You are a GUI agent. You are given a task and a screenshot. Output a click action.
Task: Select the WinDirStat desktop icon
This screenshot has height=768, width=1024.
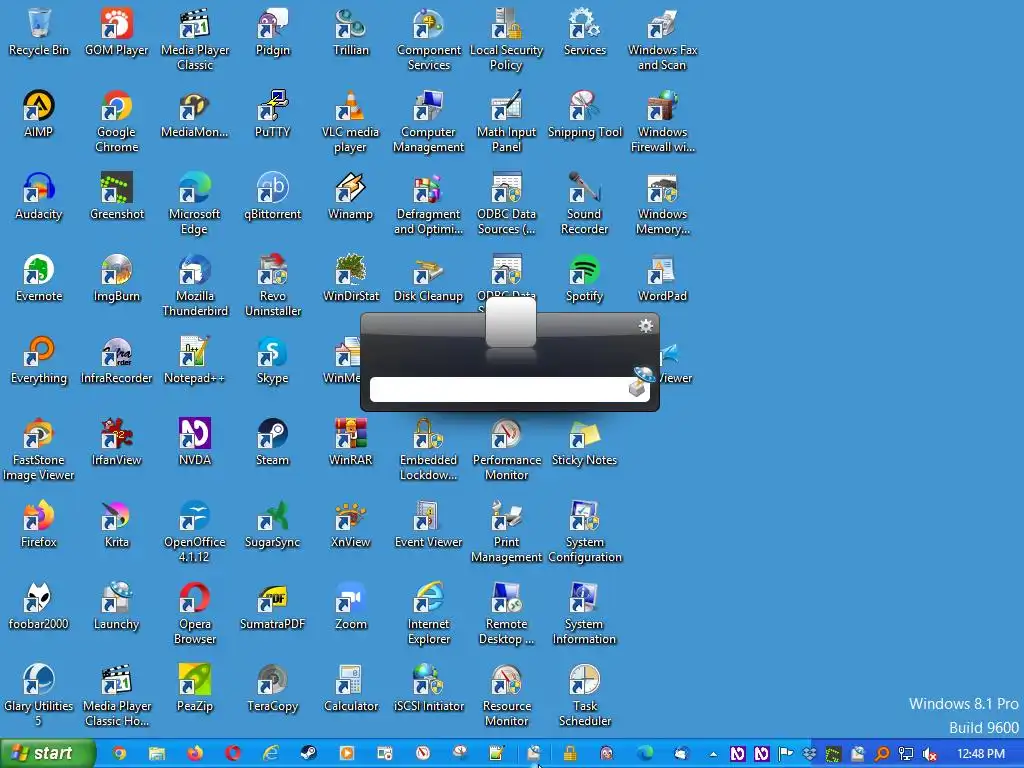click(x=351, y=278)
